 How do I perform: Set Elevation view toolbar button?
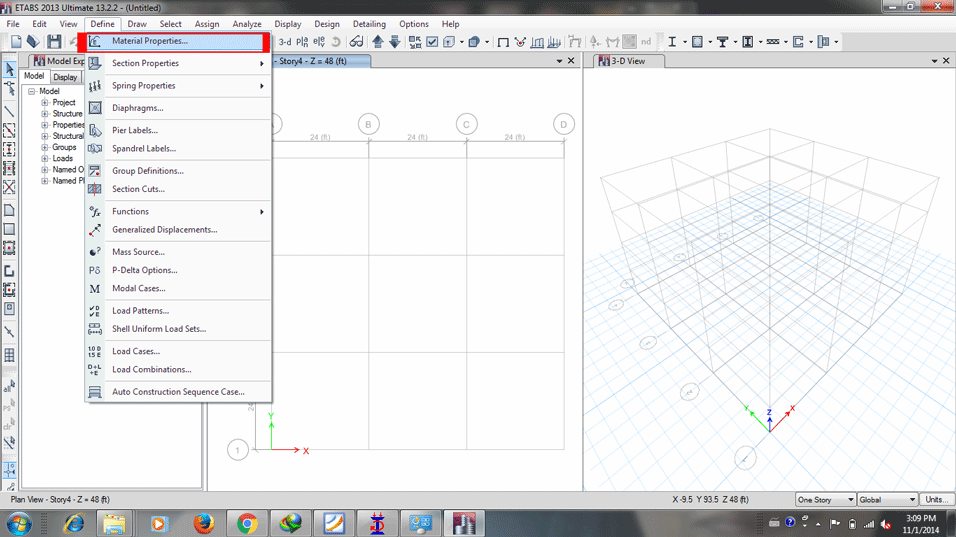tap(319, 42)
